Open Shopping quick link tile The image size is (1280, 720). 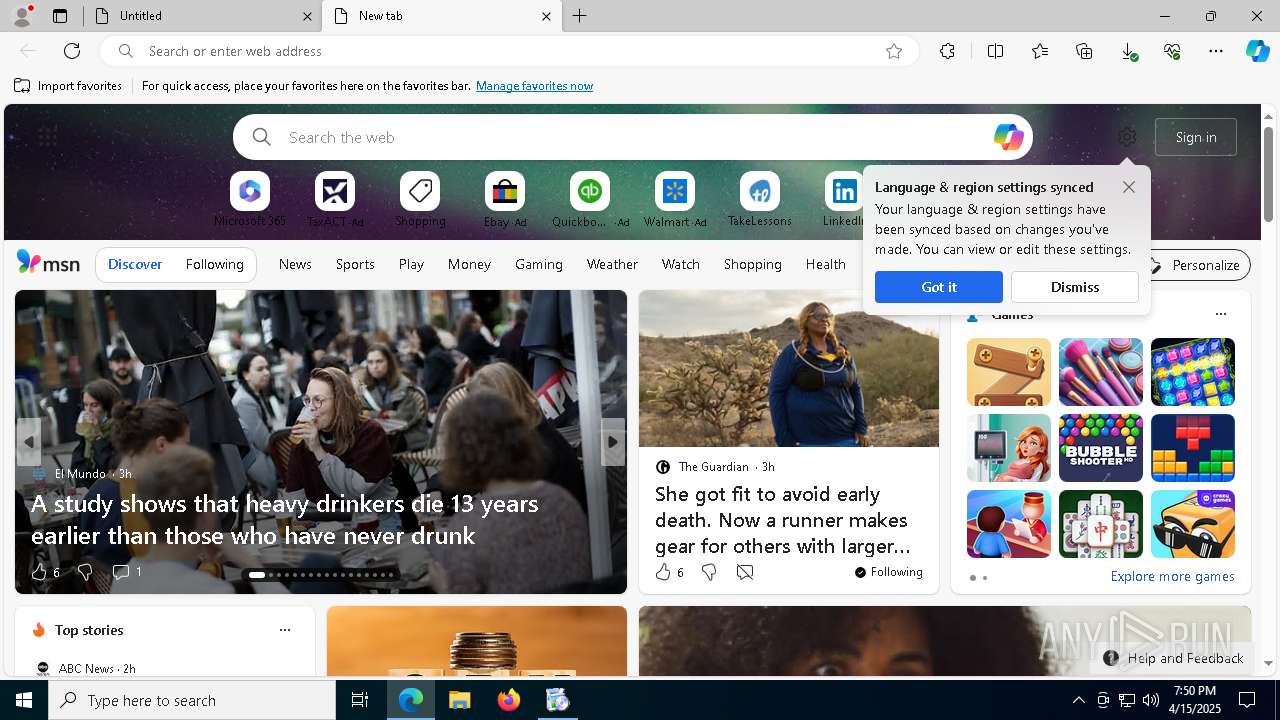(x=420, y=199)
